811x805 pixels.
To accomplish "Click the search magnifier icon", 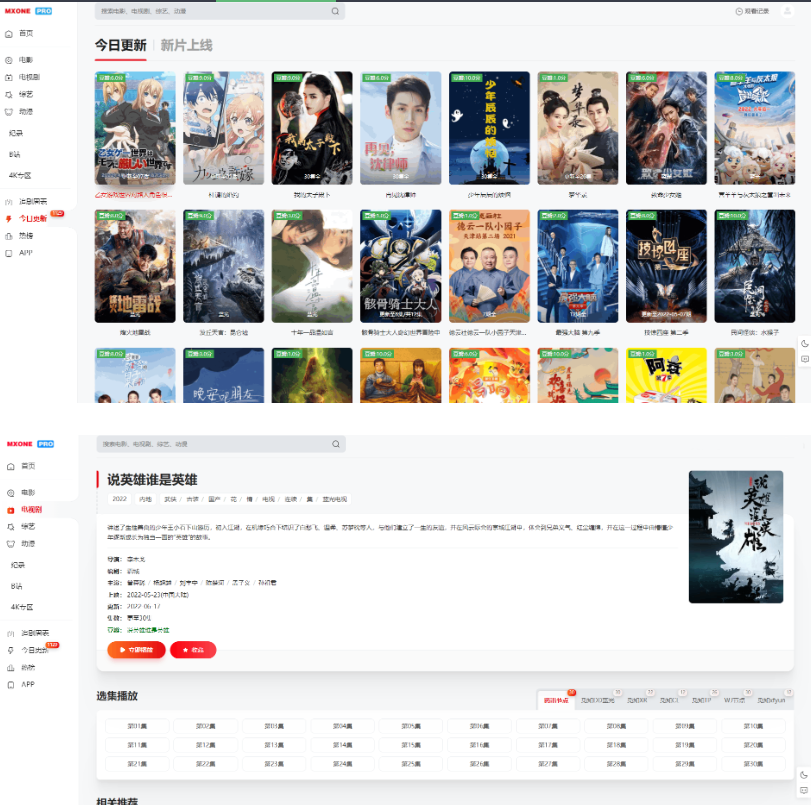I will 334,11.
